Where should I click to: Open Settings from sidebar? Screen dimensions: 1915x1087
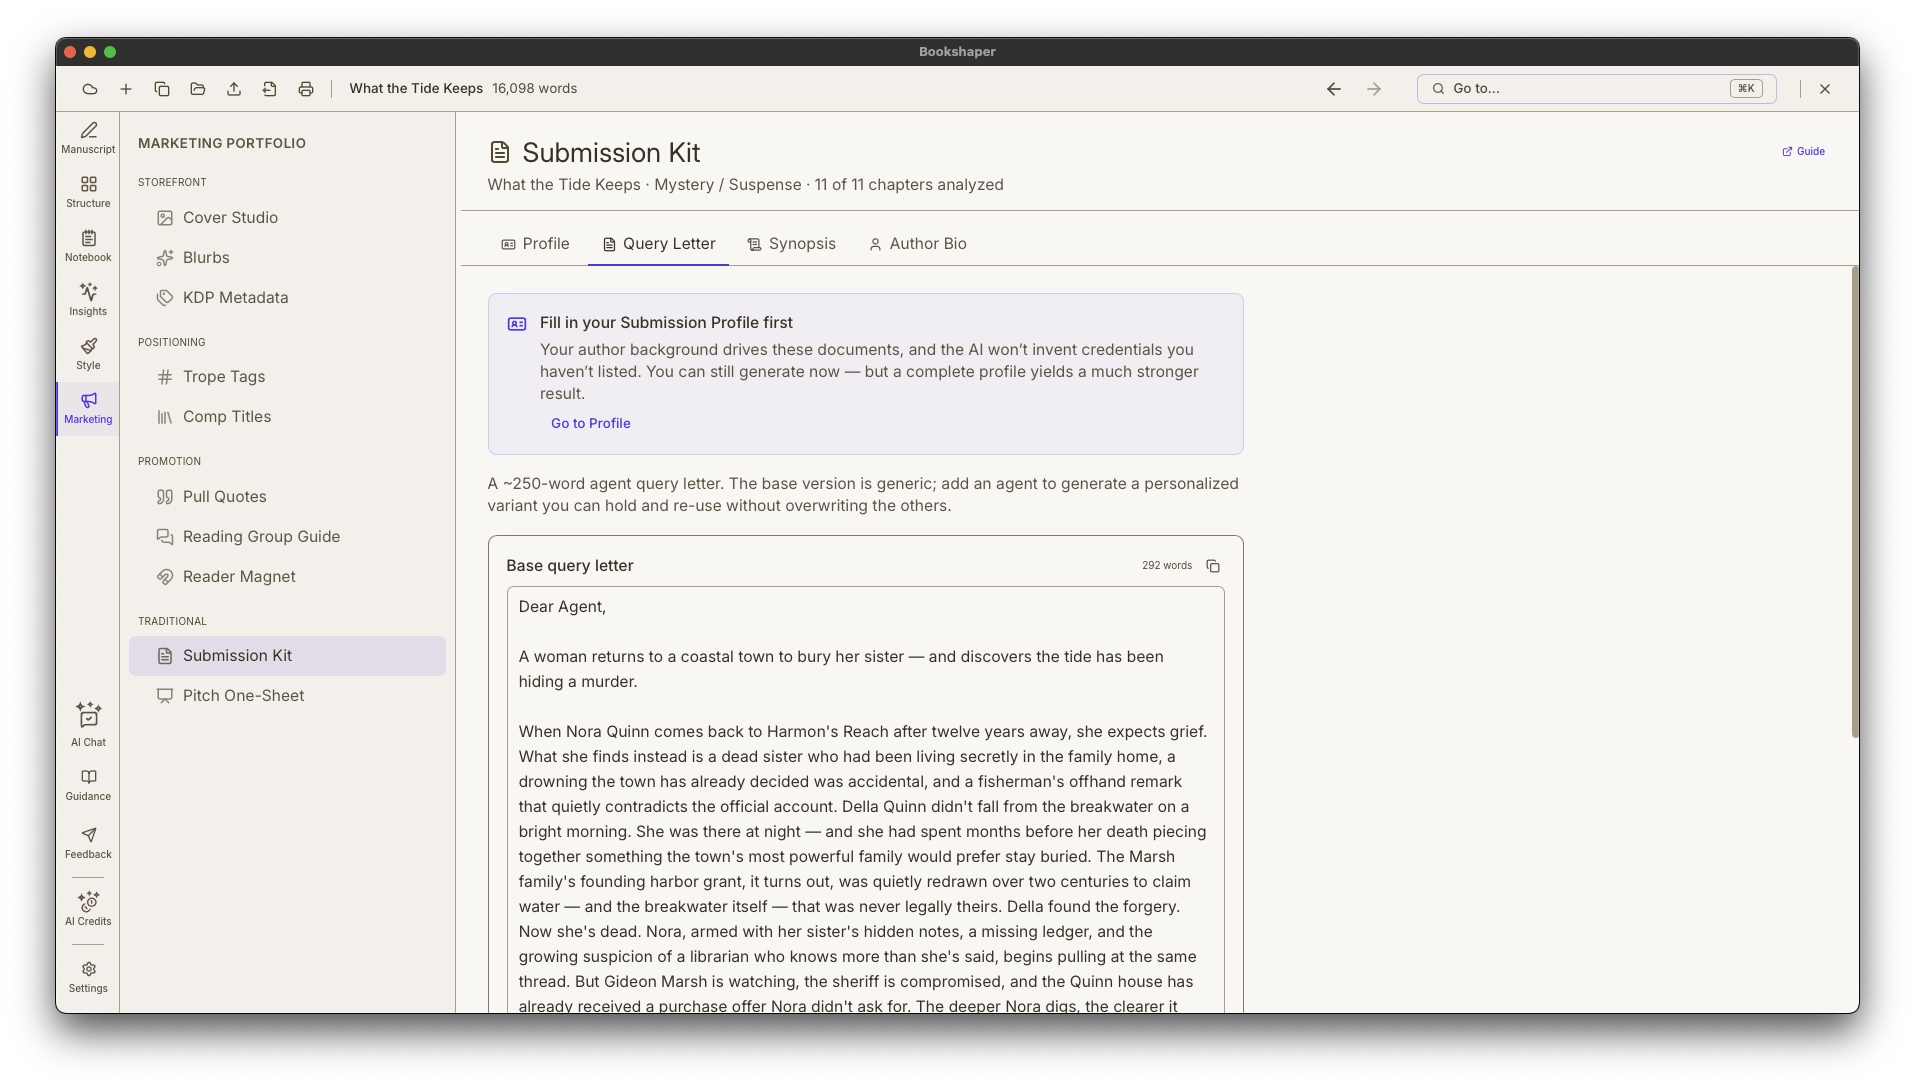pyautogui.click(x=88, y=977)
